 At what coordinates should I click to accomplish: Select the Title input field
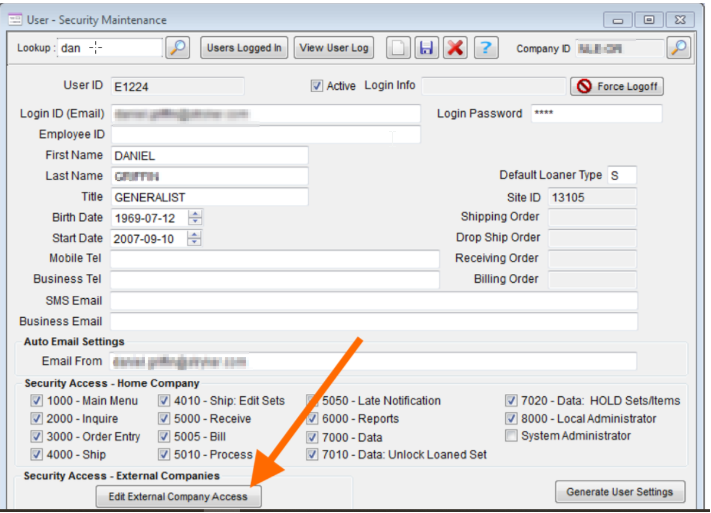208,197
